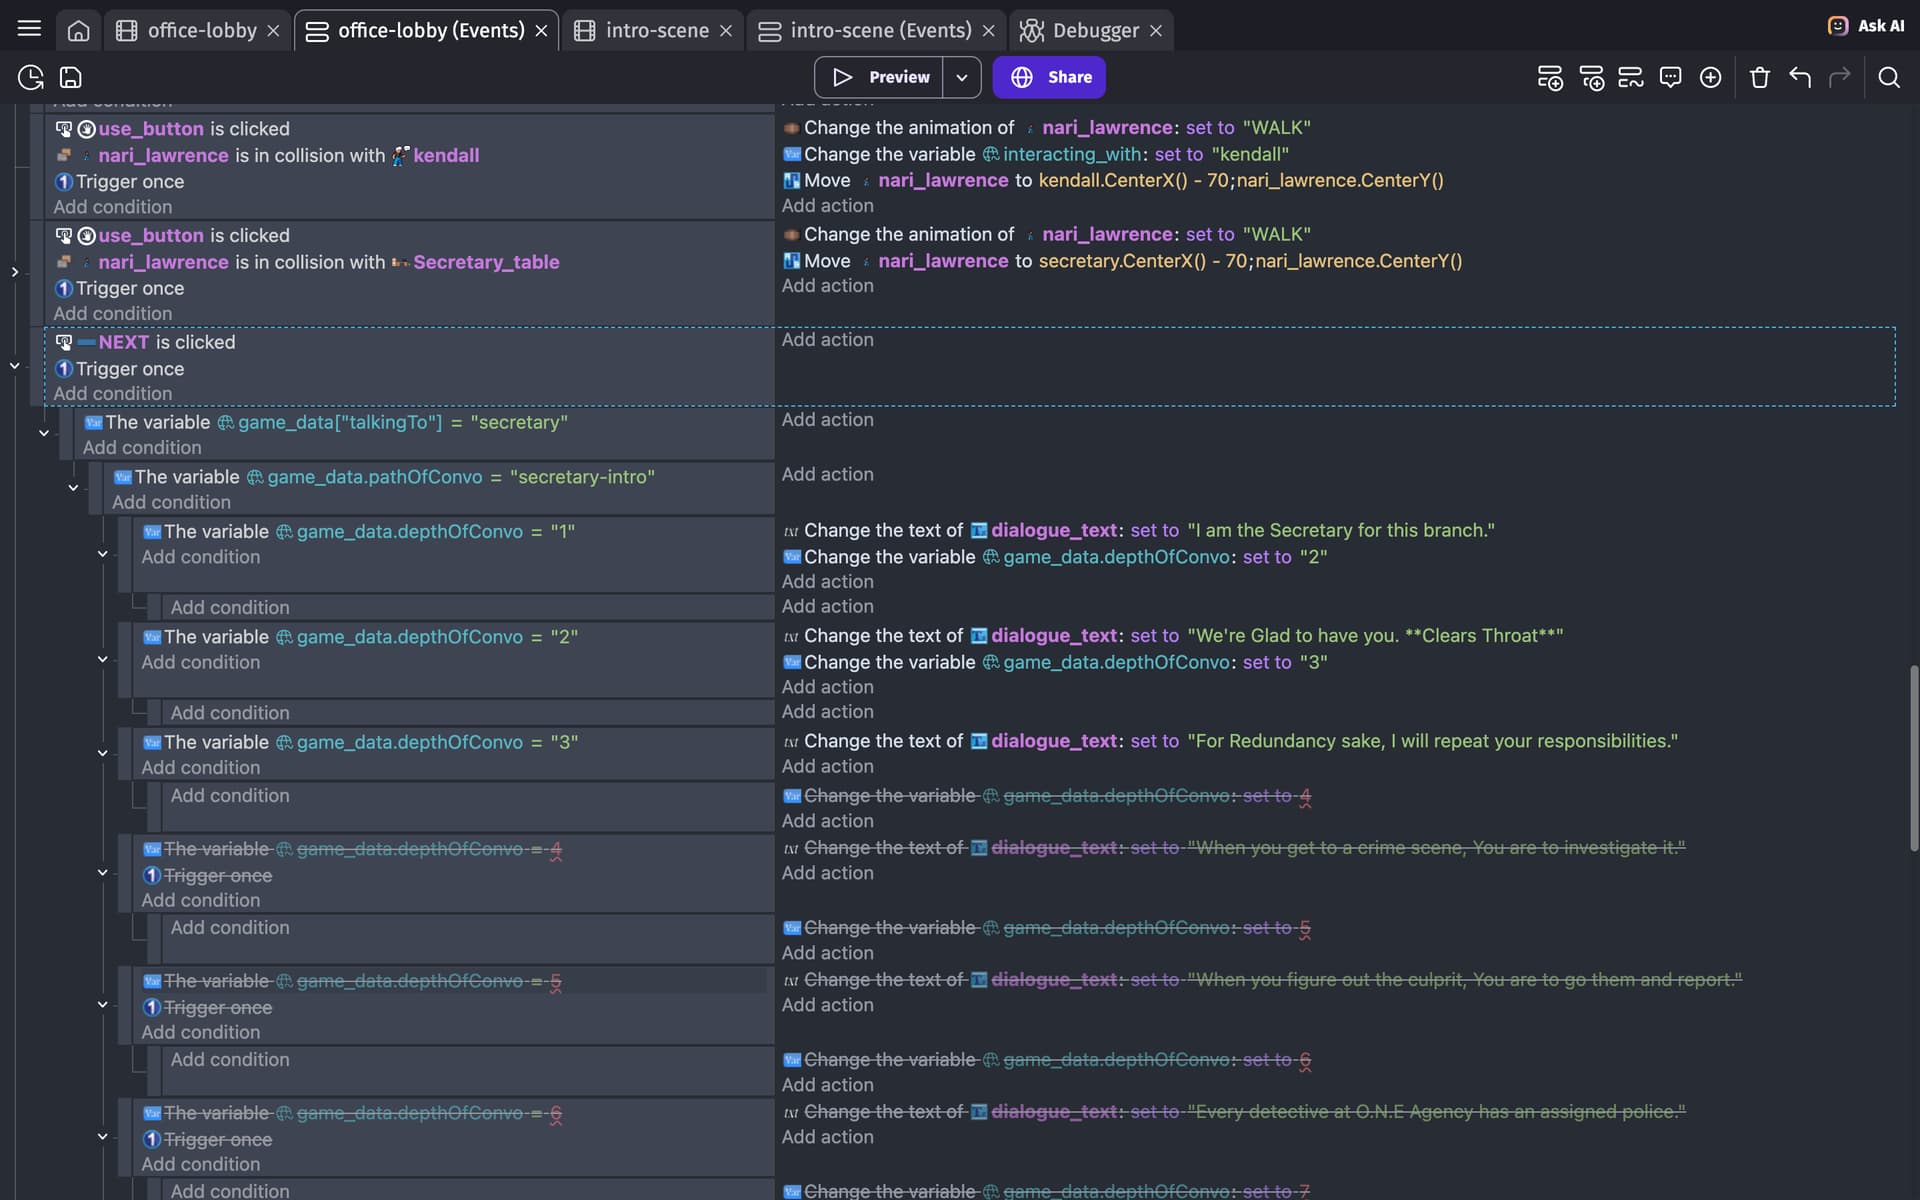Viewport: 1920px width, 1200px height.
Task: Close the Debugger tab
Action: [1156, 31]
